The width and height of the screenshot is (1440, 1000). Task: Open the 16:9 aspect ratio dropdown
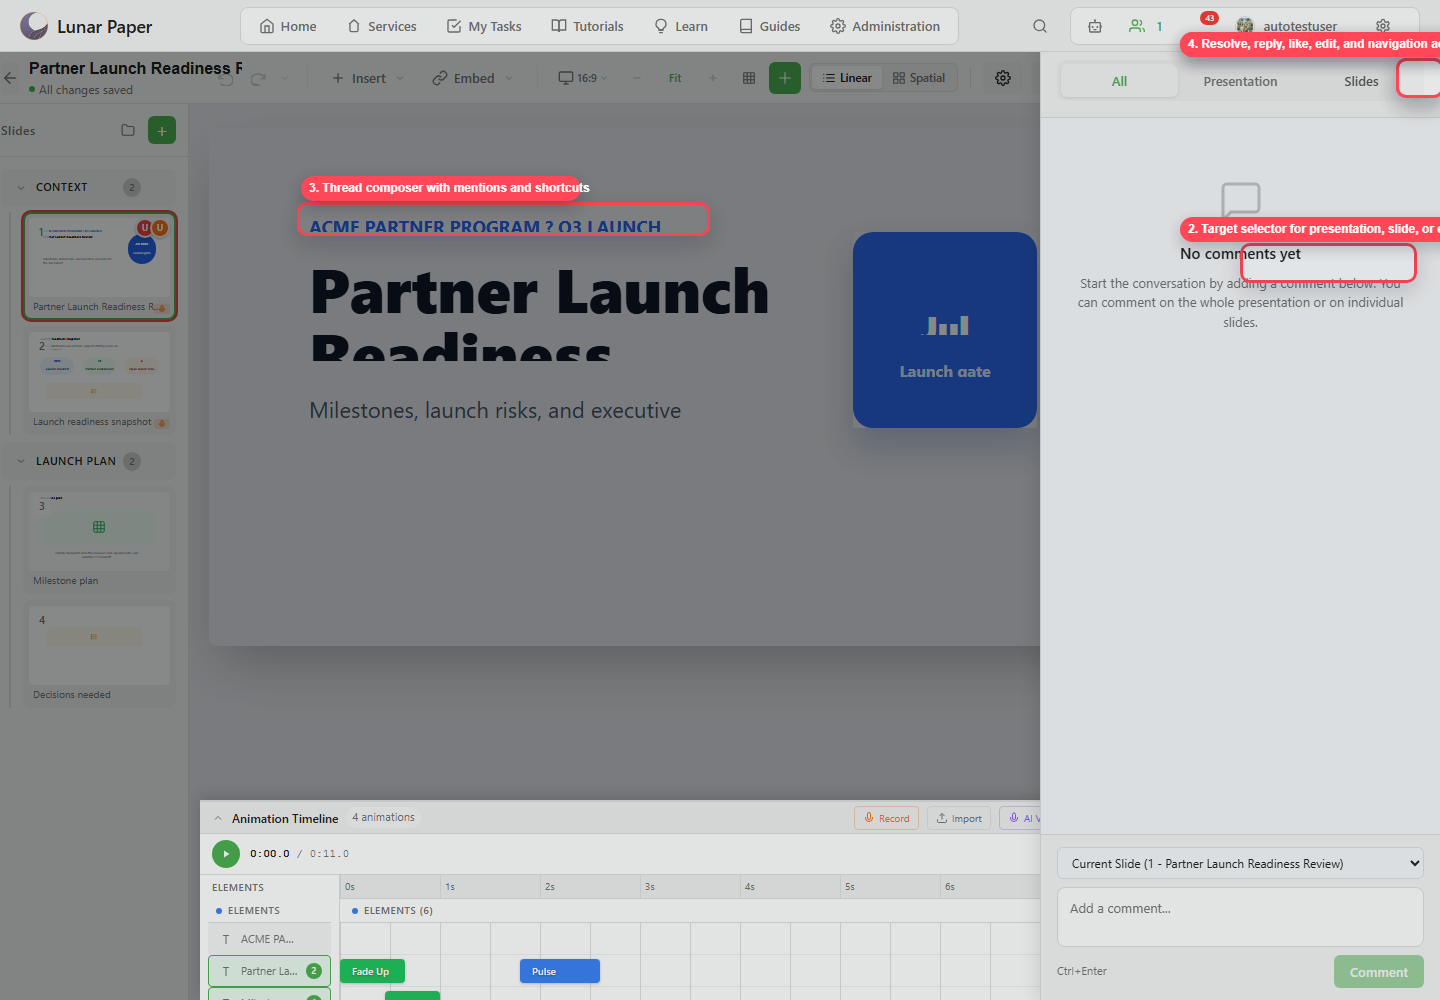point(583,78)
